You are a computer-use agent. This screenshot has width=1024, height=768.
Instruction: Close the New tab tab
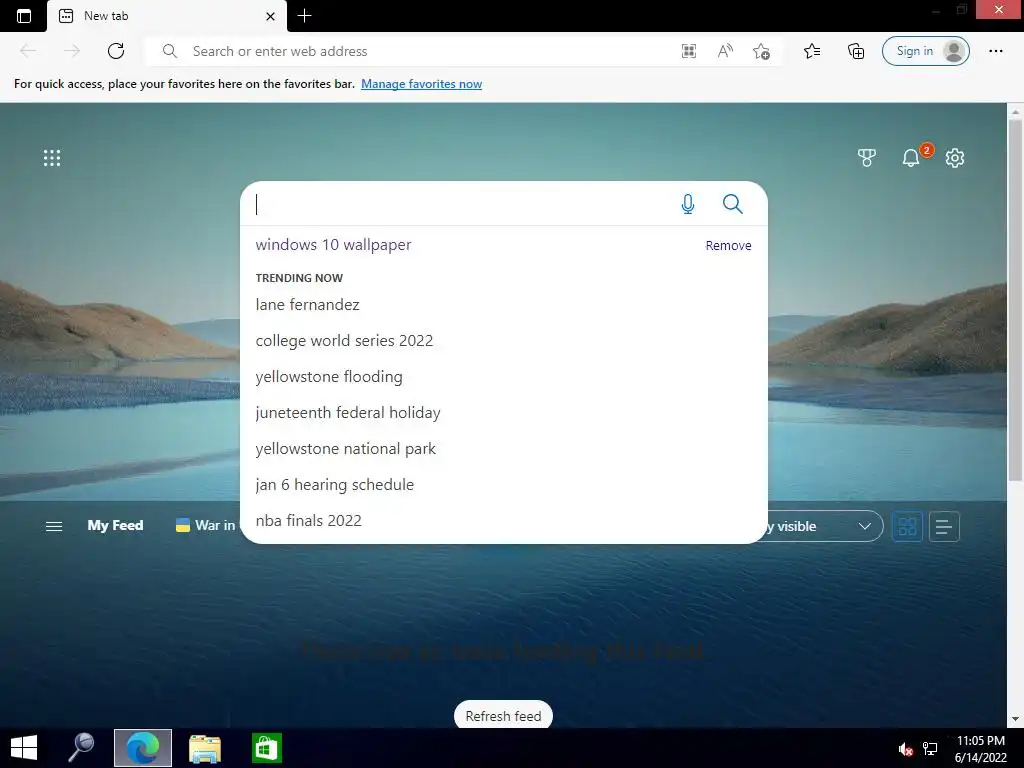270,16
